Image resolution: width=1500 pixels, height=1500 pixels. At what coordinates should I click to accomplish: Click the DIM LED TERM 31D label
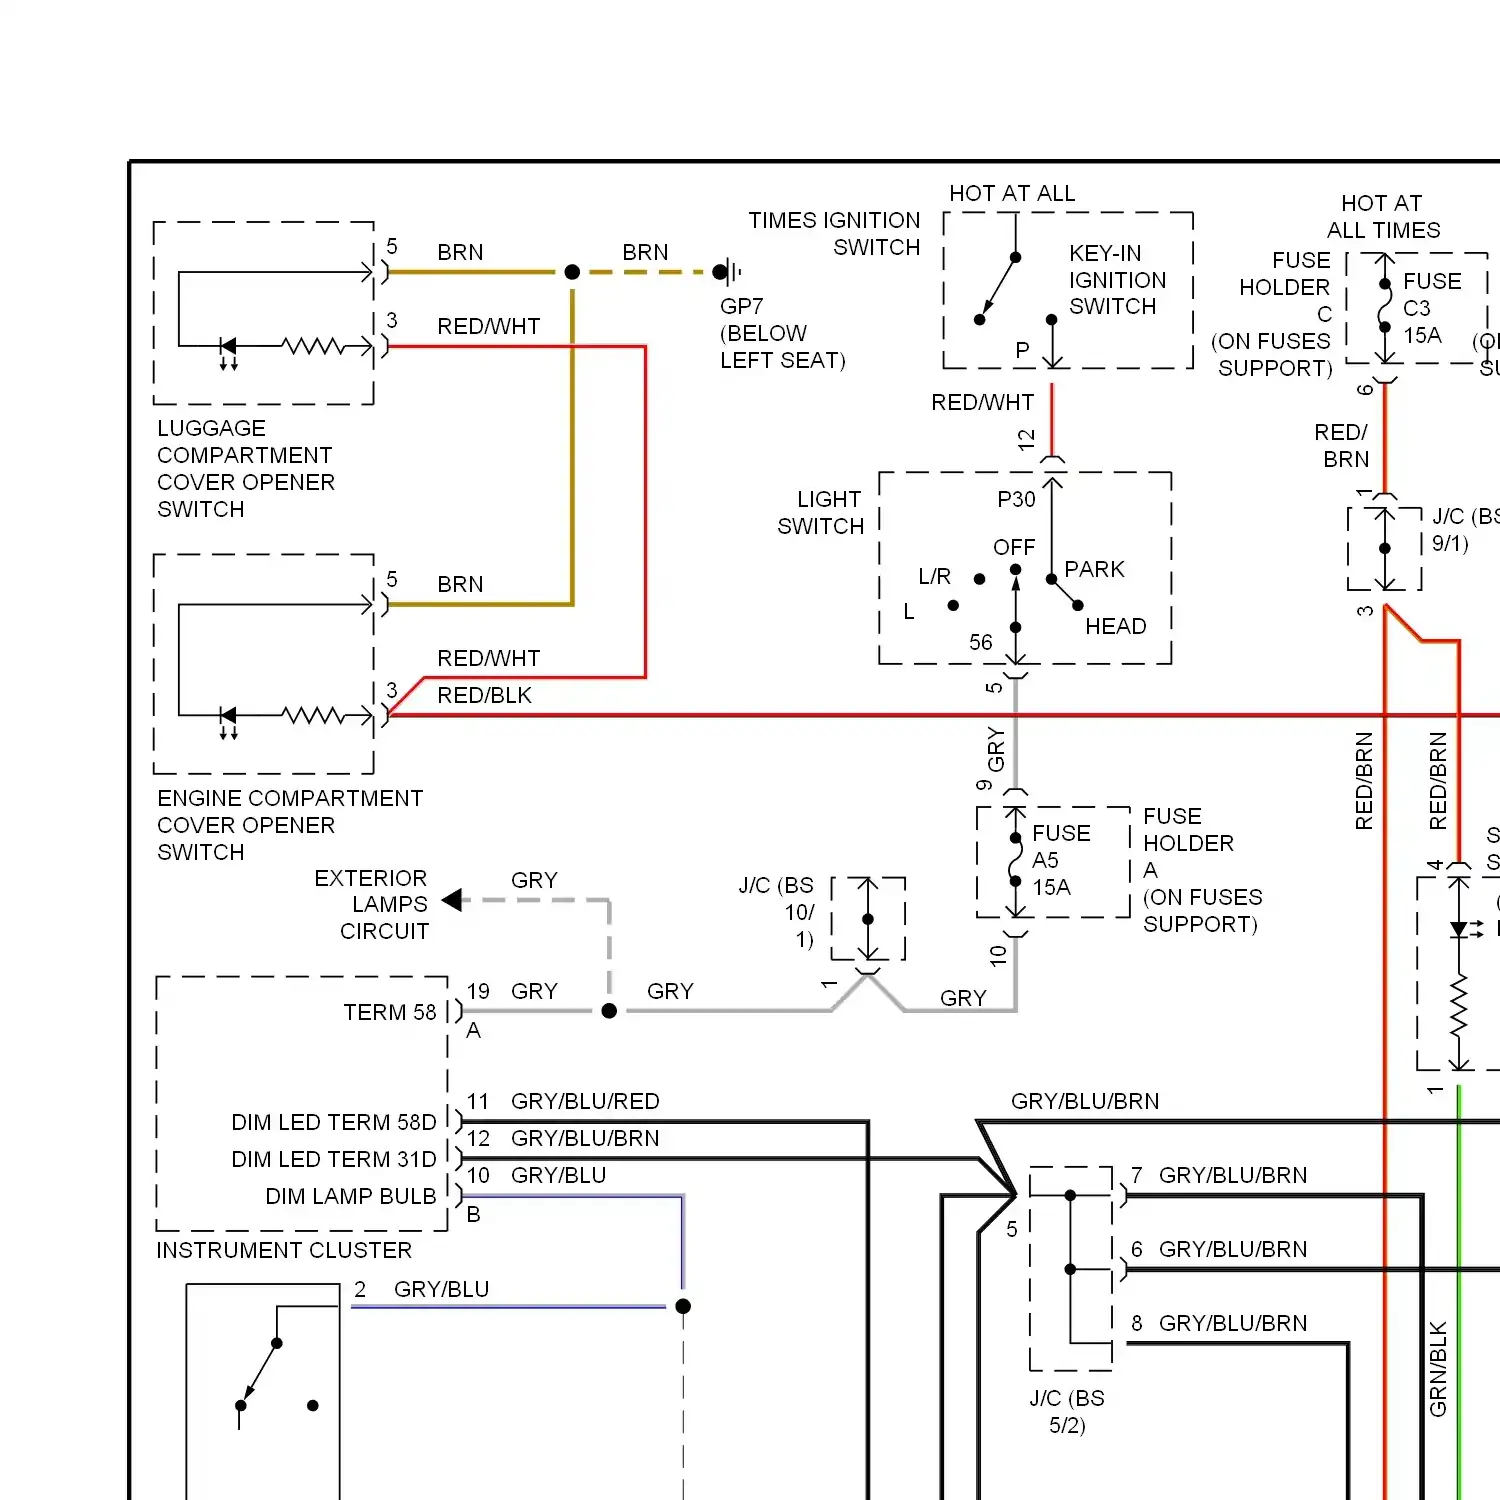tap(334, 1159)
